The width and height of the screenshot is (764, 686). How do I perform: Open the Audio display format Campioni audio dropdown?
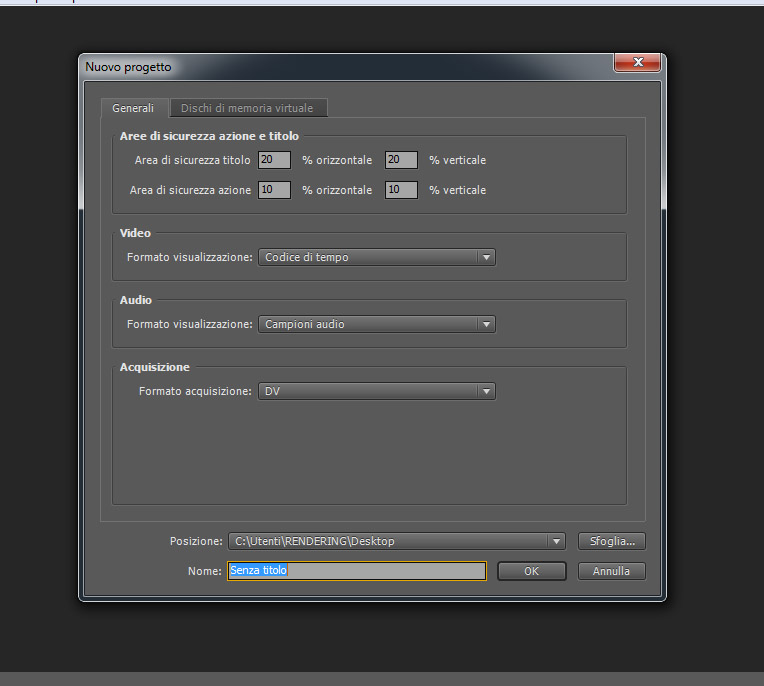coord(377,324)
